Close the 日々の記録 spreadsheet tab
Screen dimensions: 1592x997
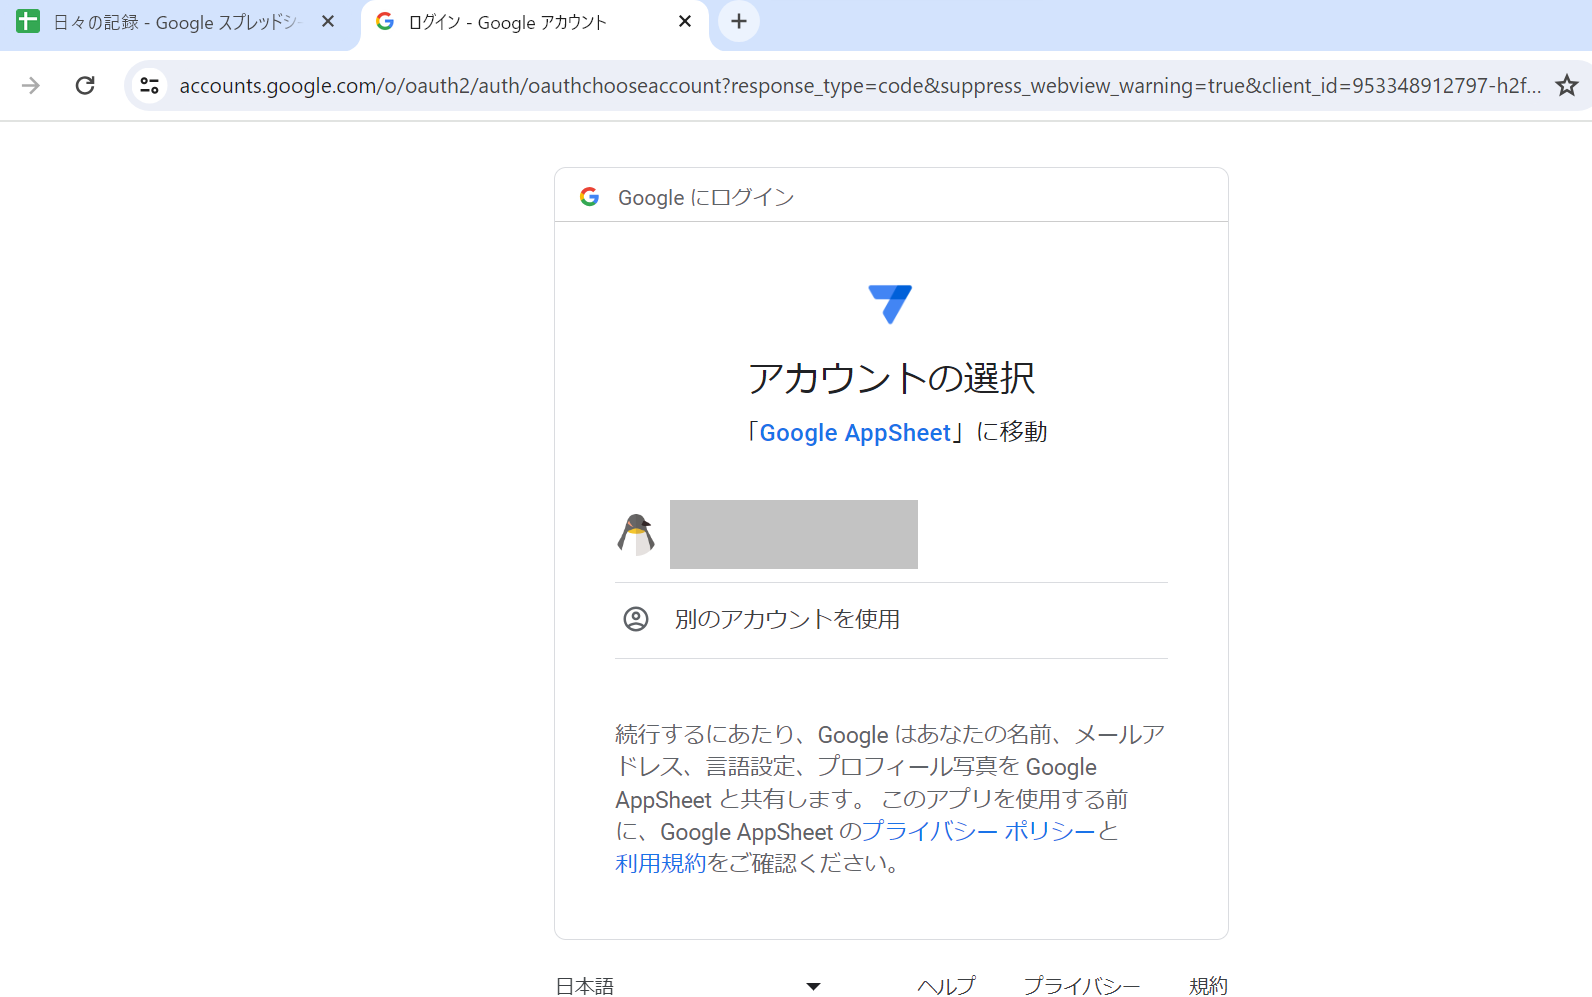[x=328, y=22]
